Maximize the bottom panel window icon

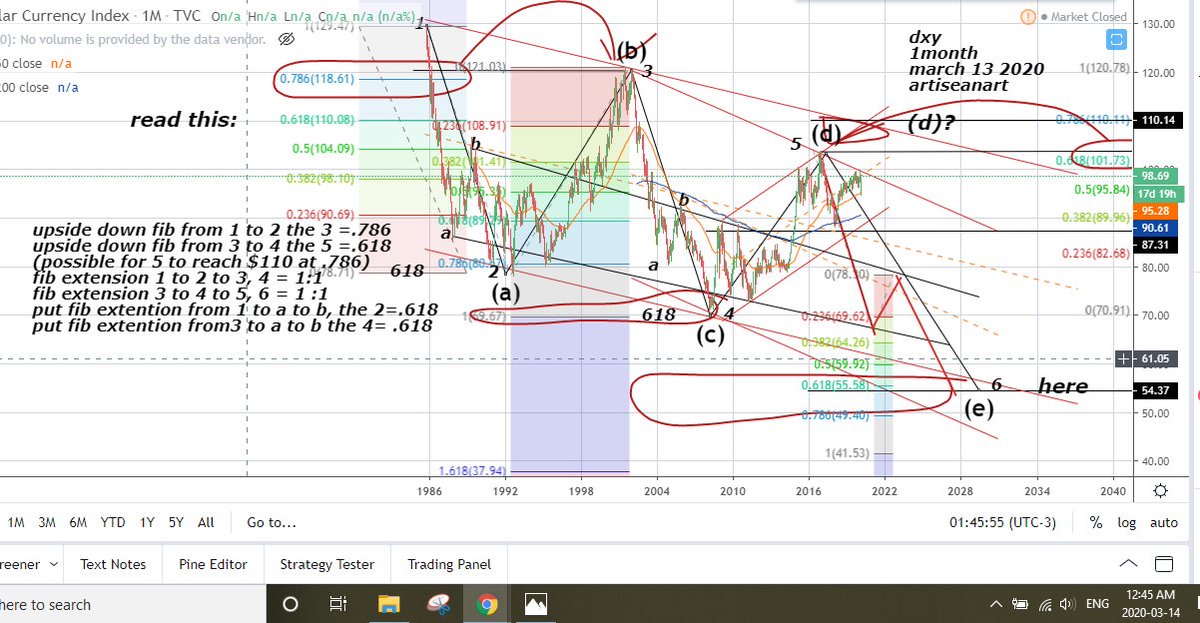pyautogui.click(x=1163, y=563)
